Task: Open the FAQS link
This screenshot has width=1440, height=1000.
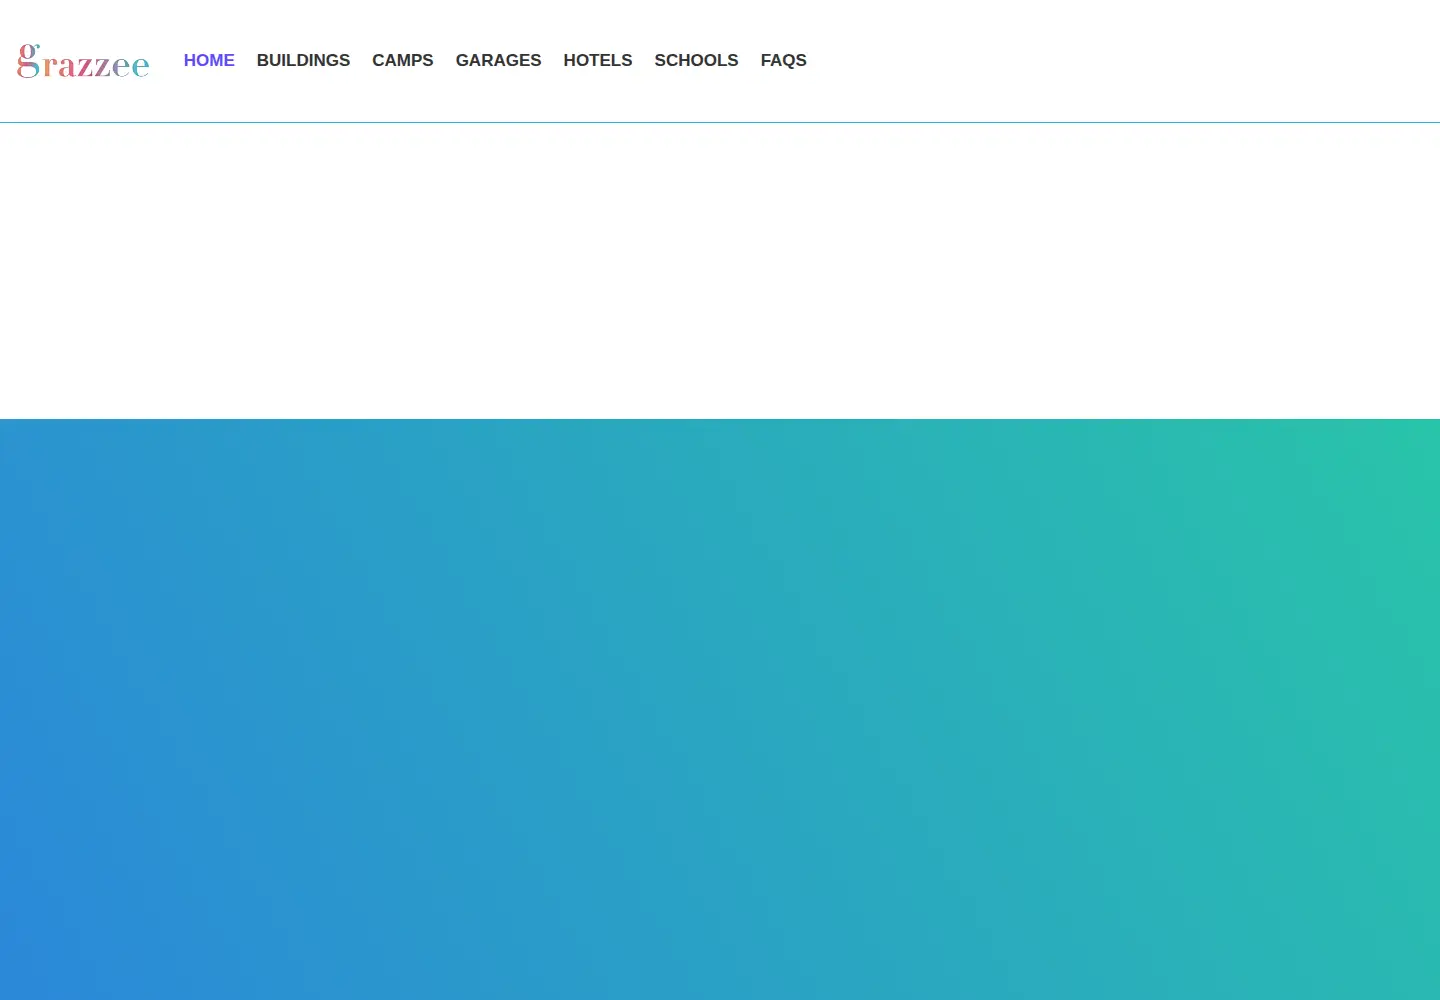Action: click(x=784, y=60)
